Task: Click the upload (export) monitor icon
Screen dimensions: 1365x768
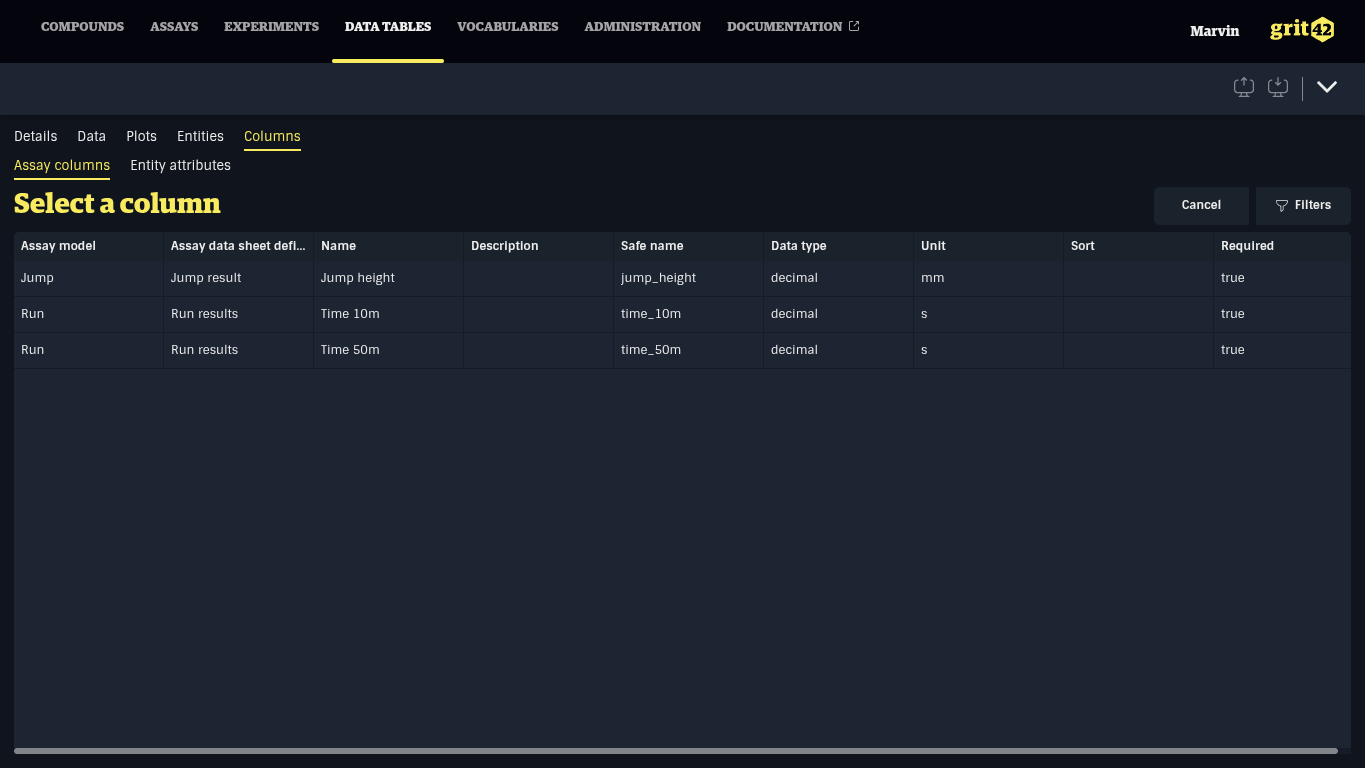Action: click(x=1244, y=87)
